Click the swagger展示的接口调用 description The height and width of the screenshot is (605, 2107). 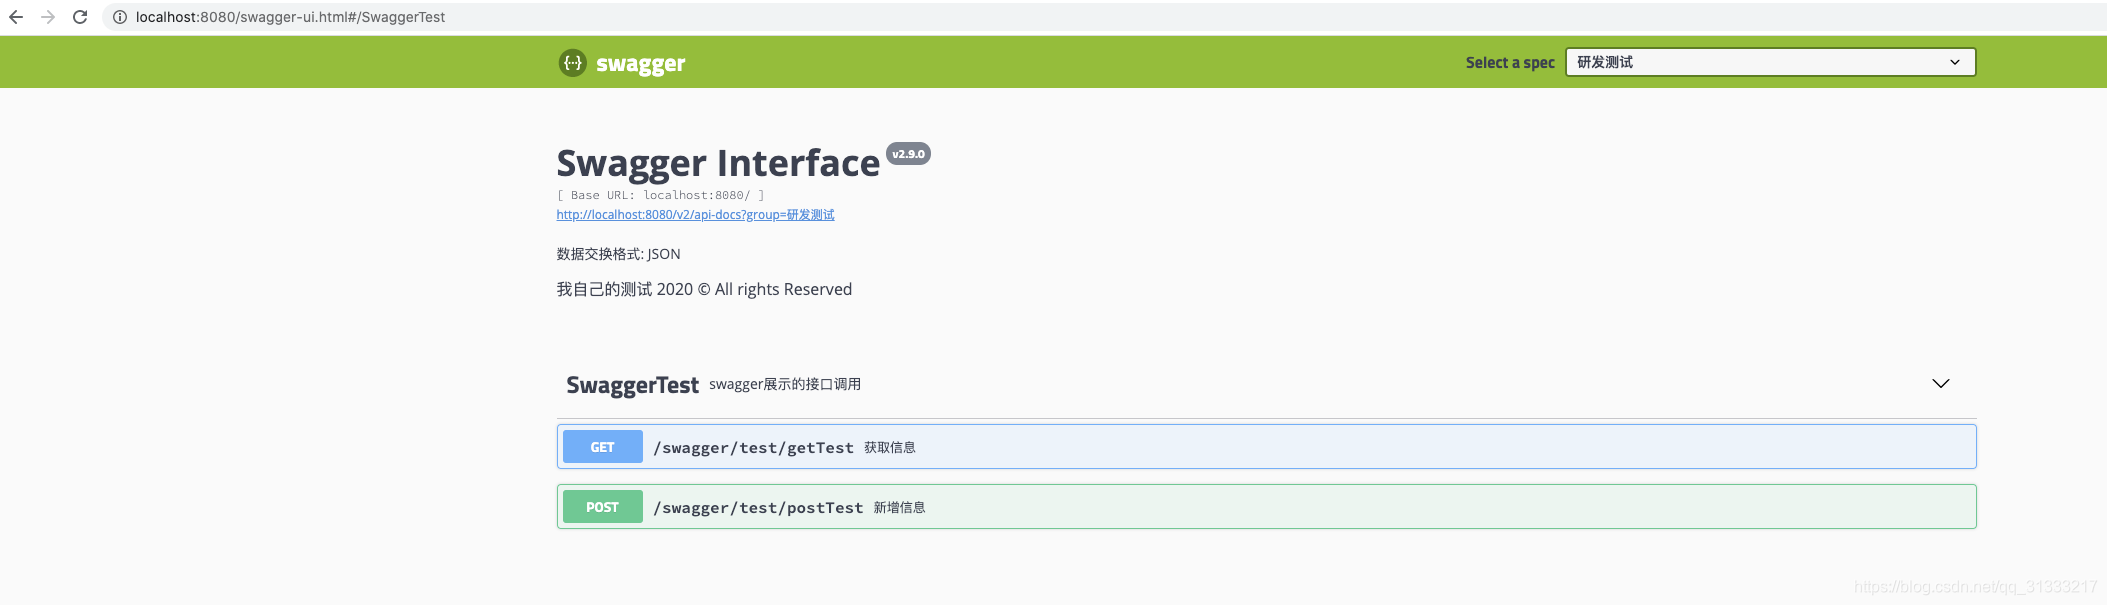coord(785,384)
